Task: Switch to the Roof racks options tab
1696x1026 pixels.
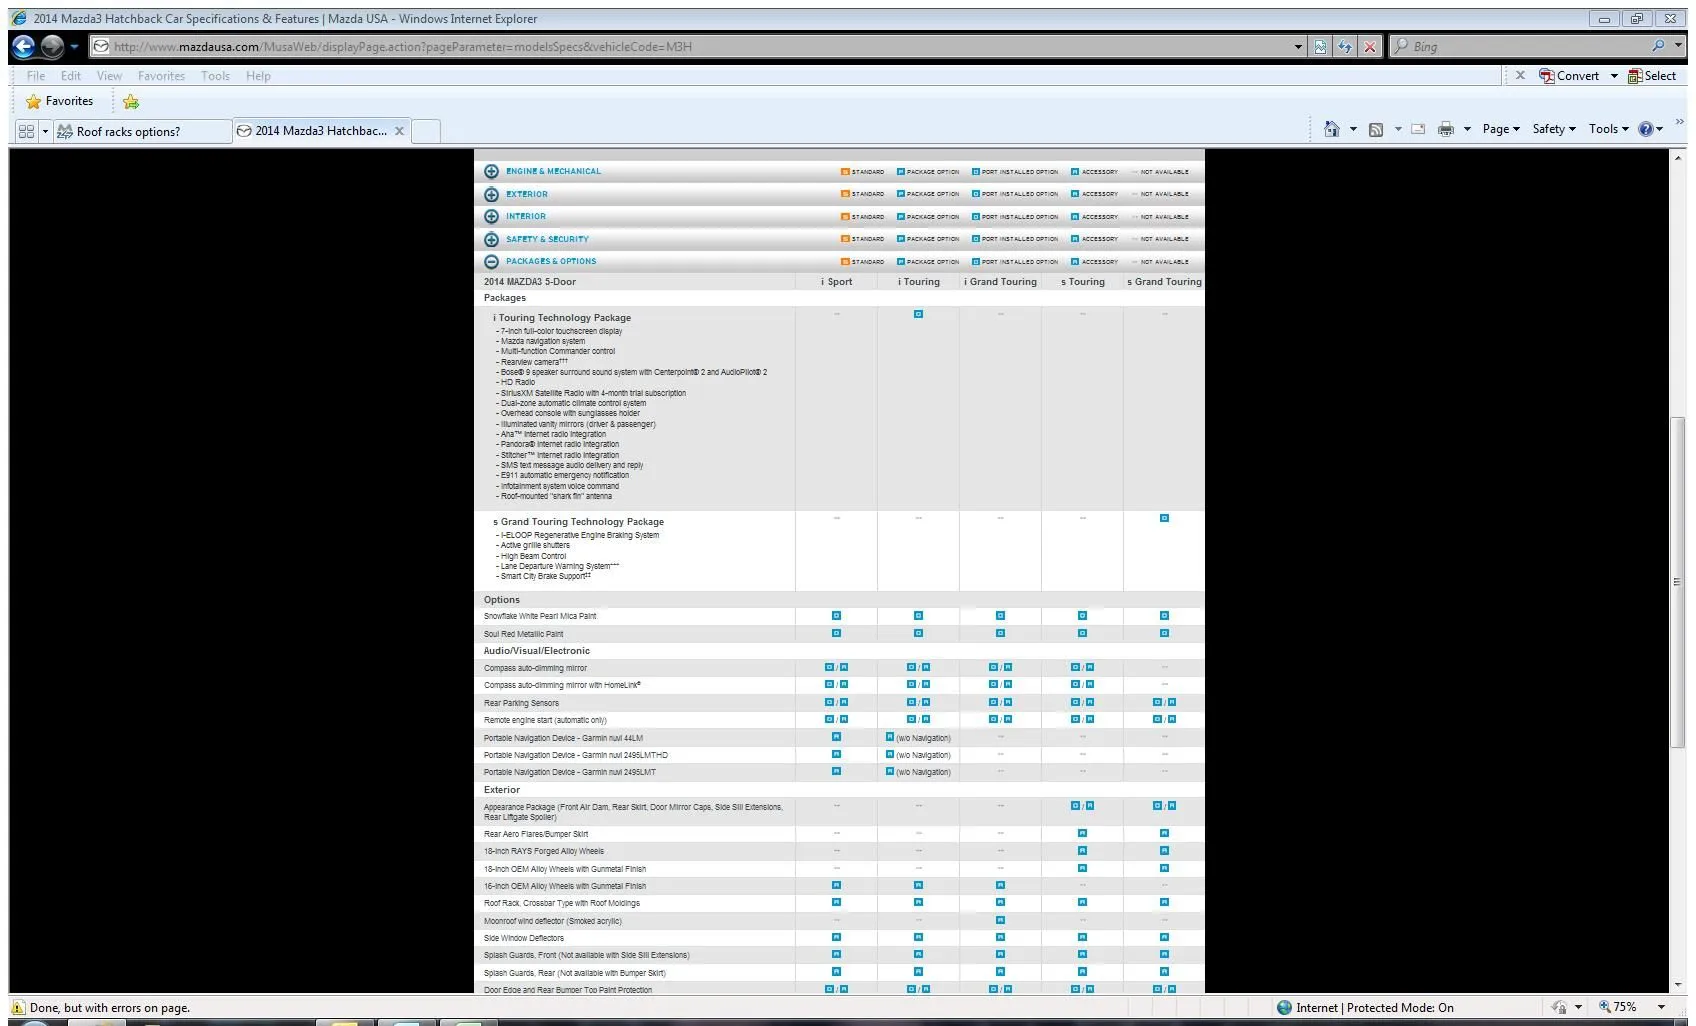Action: (128, 131)
